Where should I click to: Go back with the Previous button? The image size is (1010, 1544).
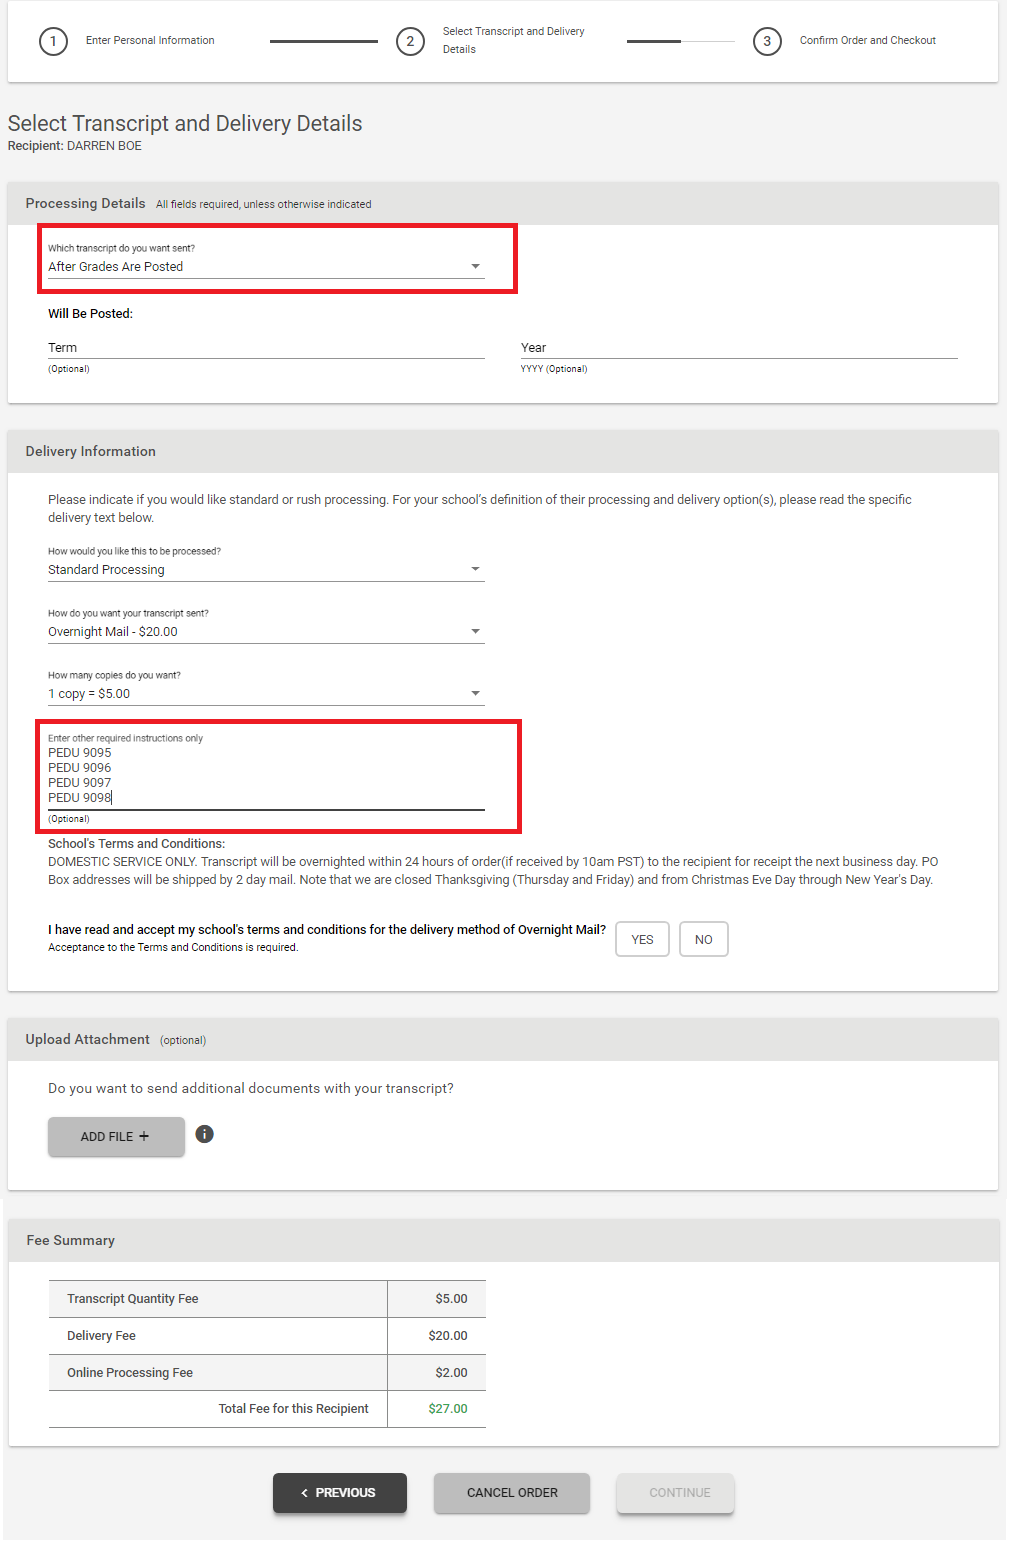pyautogui.click(x=340, y=1493)
